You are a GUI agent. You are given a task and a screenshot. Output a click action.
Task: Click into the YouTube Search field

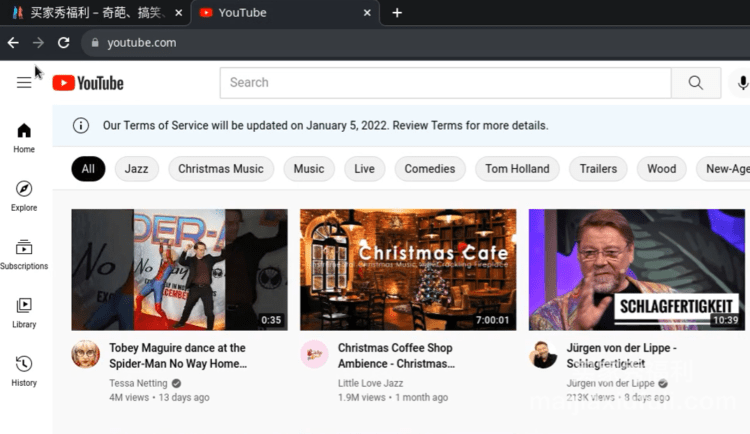[x=446, y=83]
